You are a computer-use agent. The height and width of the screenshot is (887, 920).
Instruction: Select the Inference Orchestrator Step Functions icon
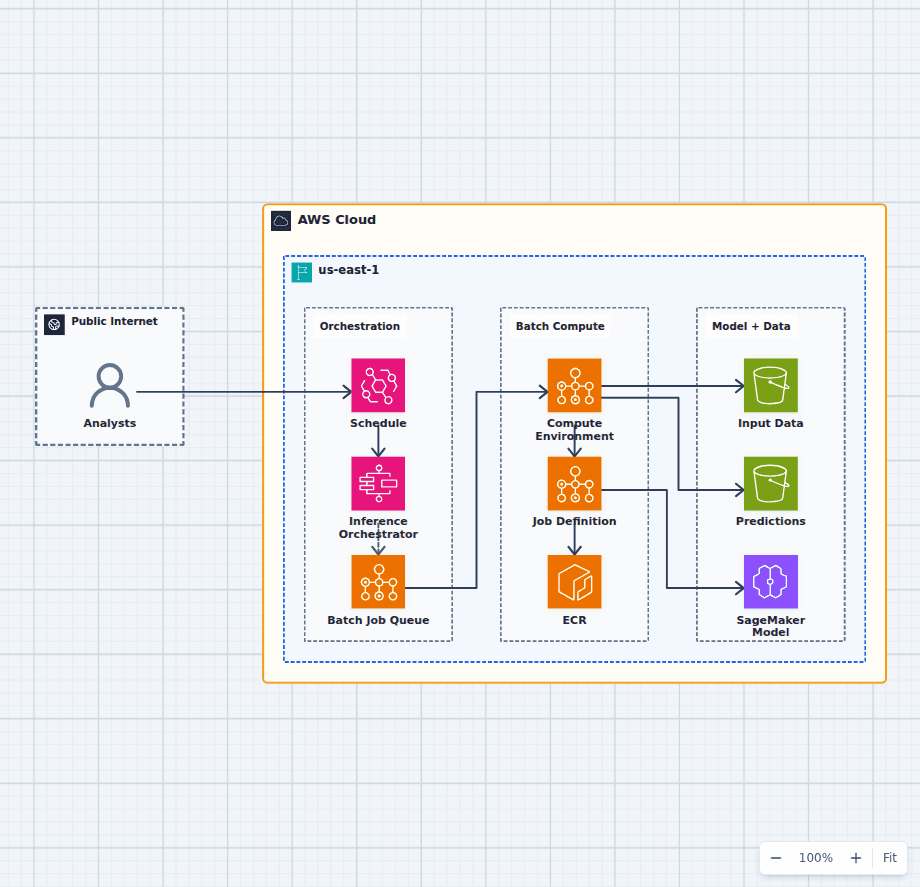click(378, 483)
